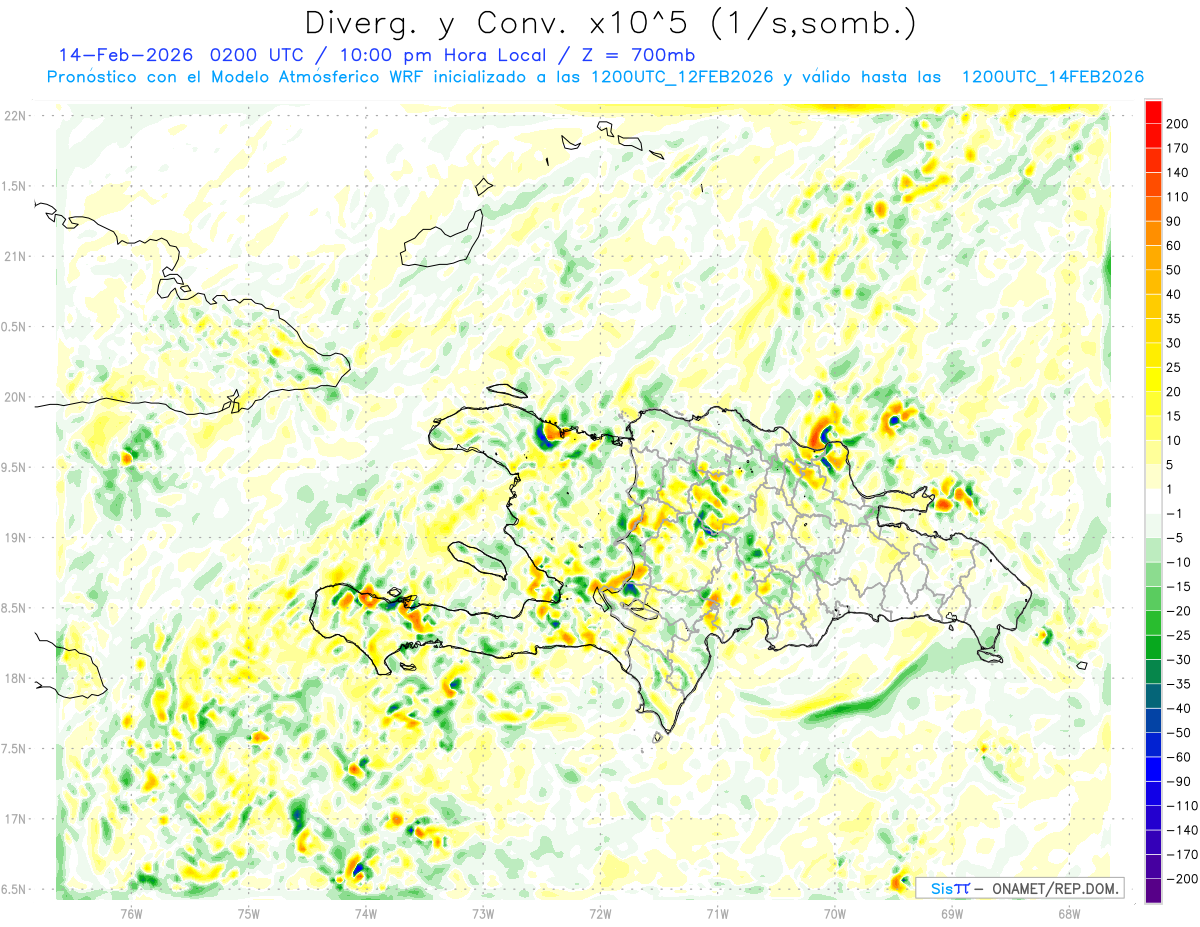Click the 76W longitude label

[131, 914]
